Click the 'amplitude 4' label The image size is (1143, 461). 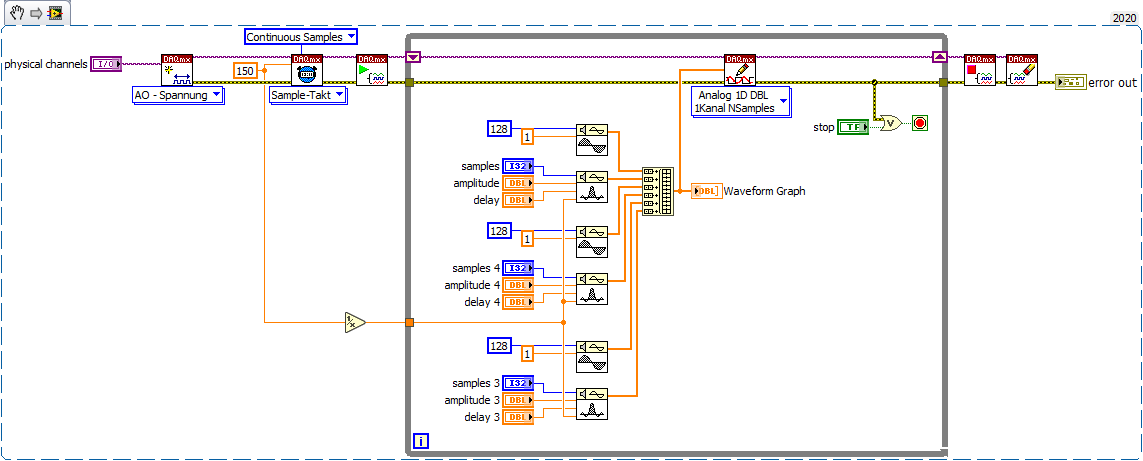click(x=472, y=284)
